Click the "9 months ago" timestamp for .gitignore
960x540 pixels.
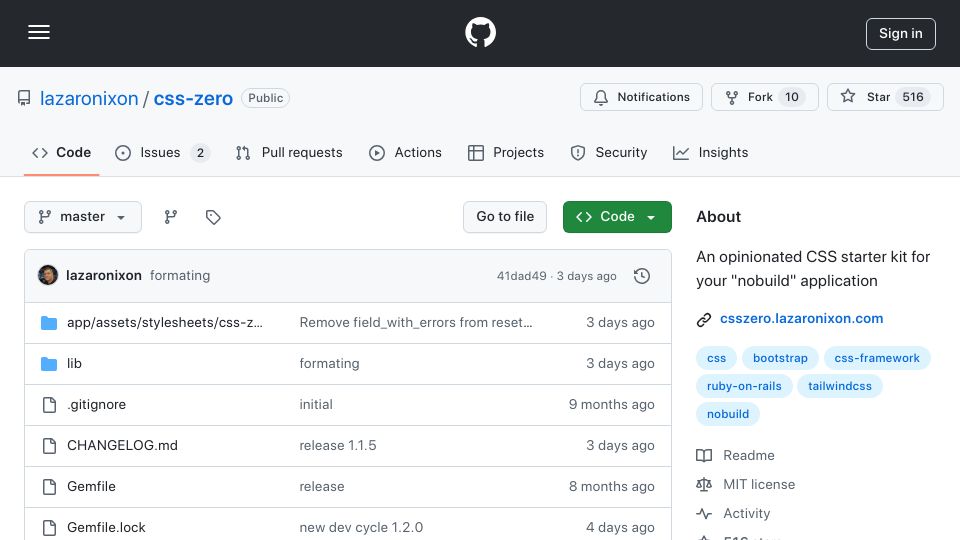pyautogui.click(x=612, y=405)
